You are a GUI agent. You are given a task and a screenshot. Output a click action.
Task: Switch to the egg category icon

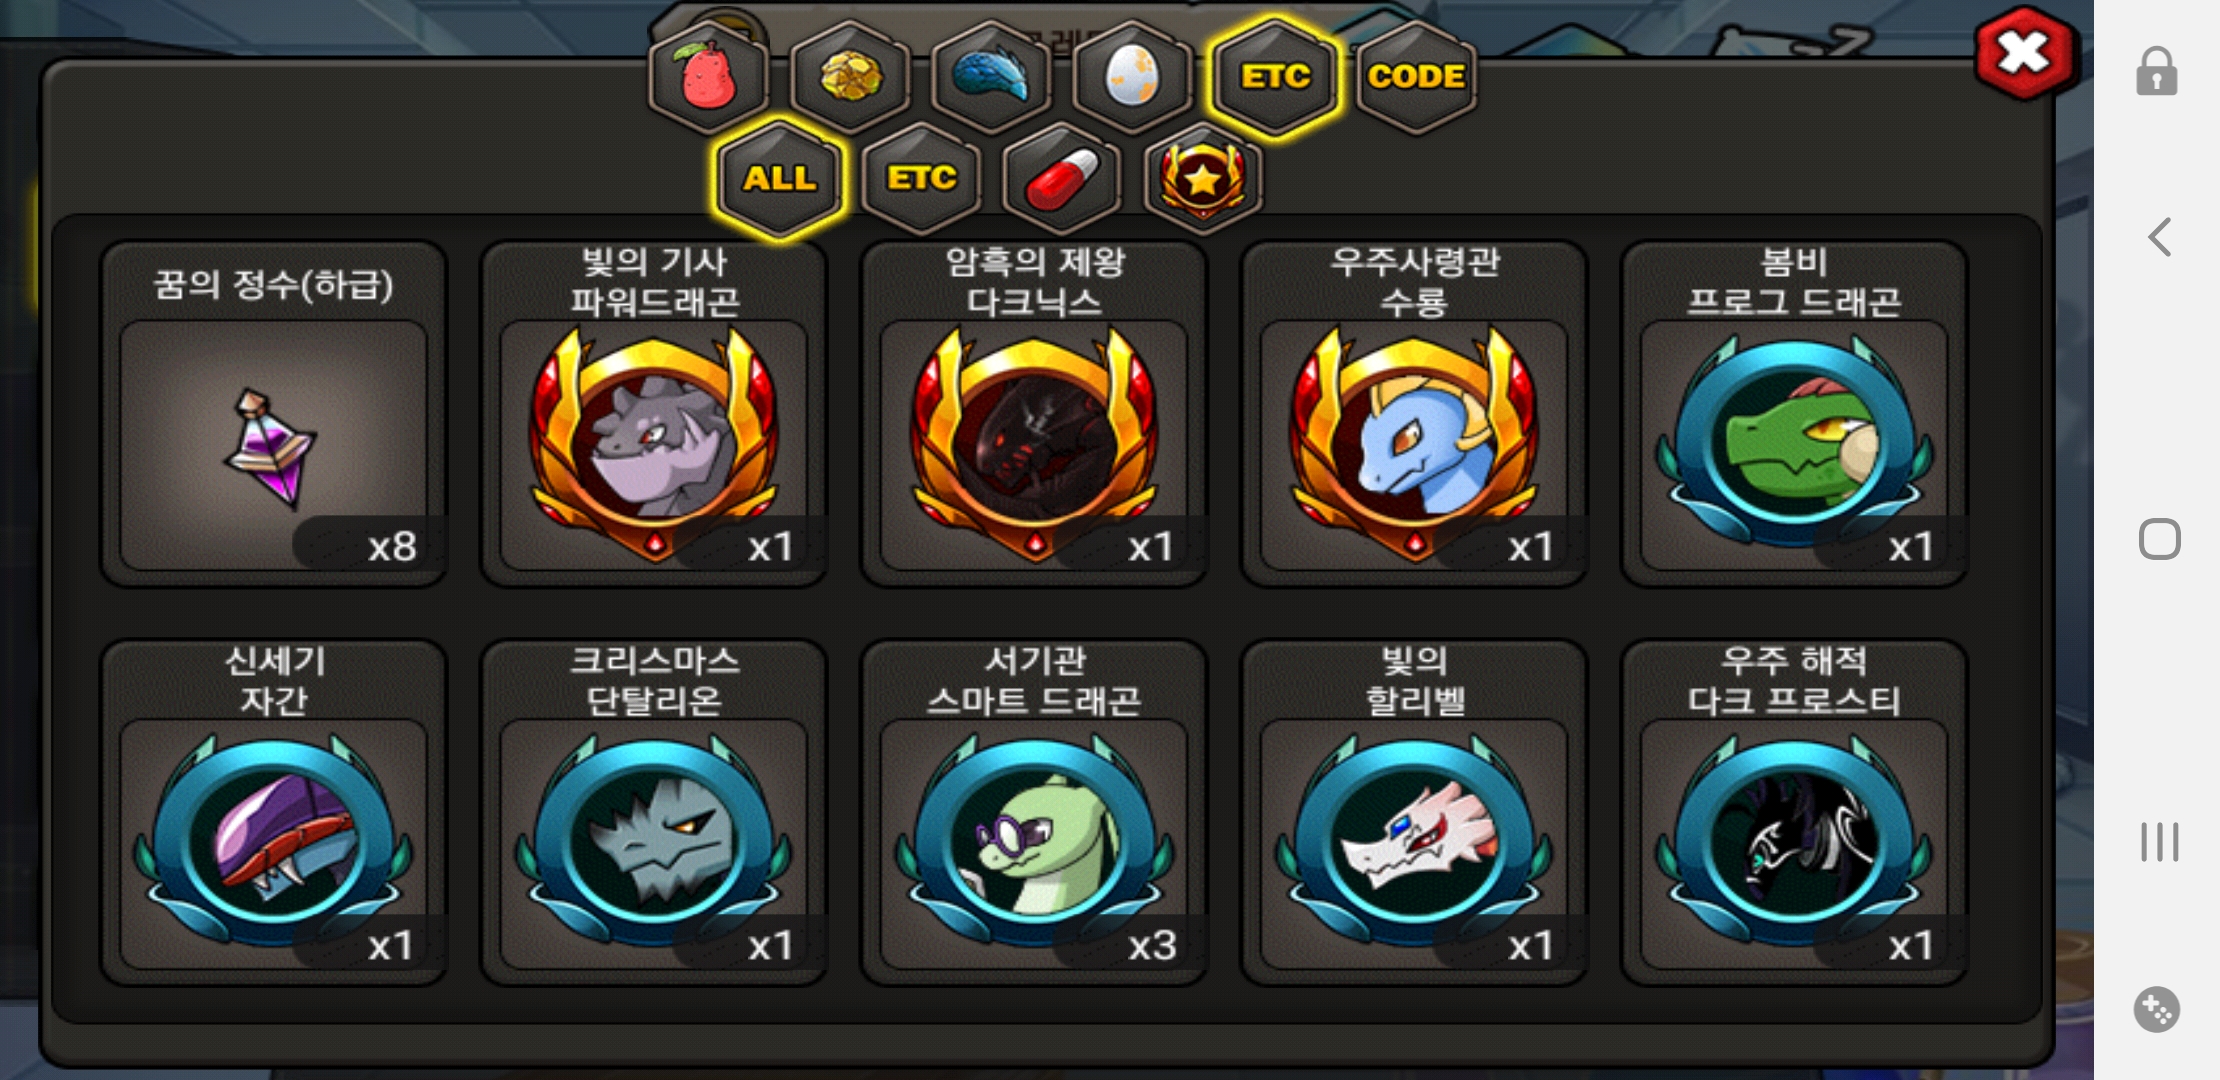coord(1133,76)
